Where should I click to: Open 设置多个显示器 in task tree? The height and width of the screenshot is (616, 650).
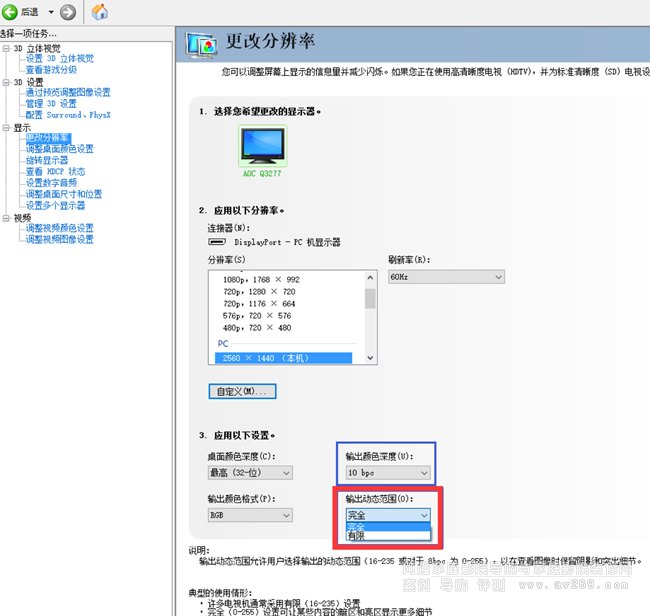(55, 205)
